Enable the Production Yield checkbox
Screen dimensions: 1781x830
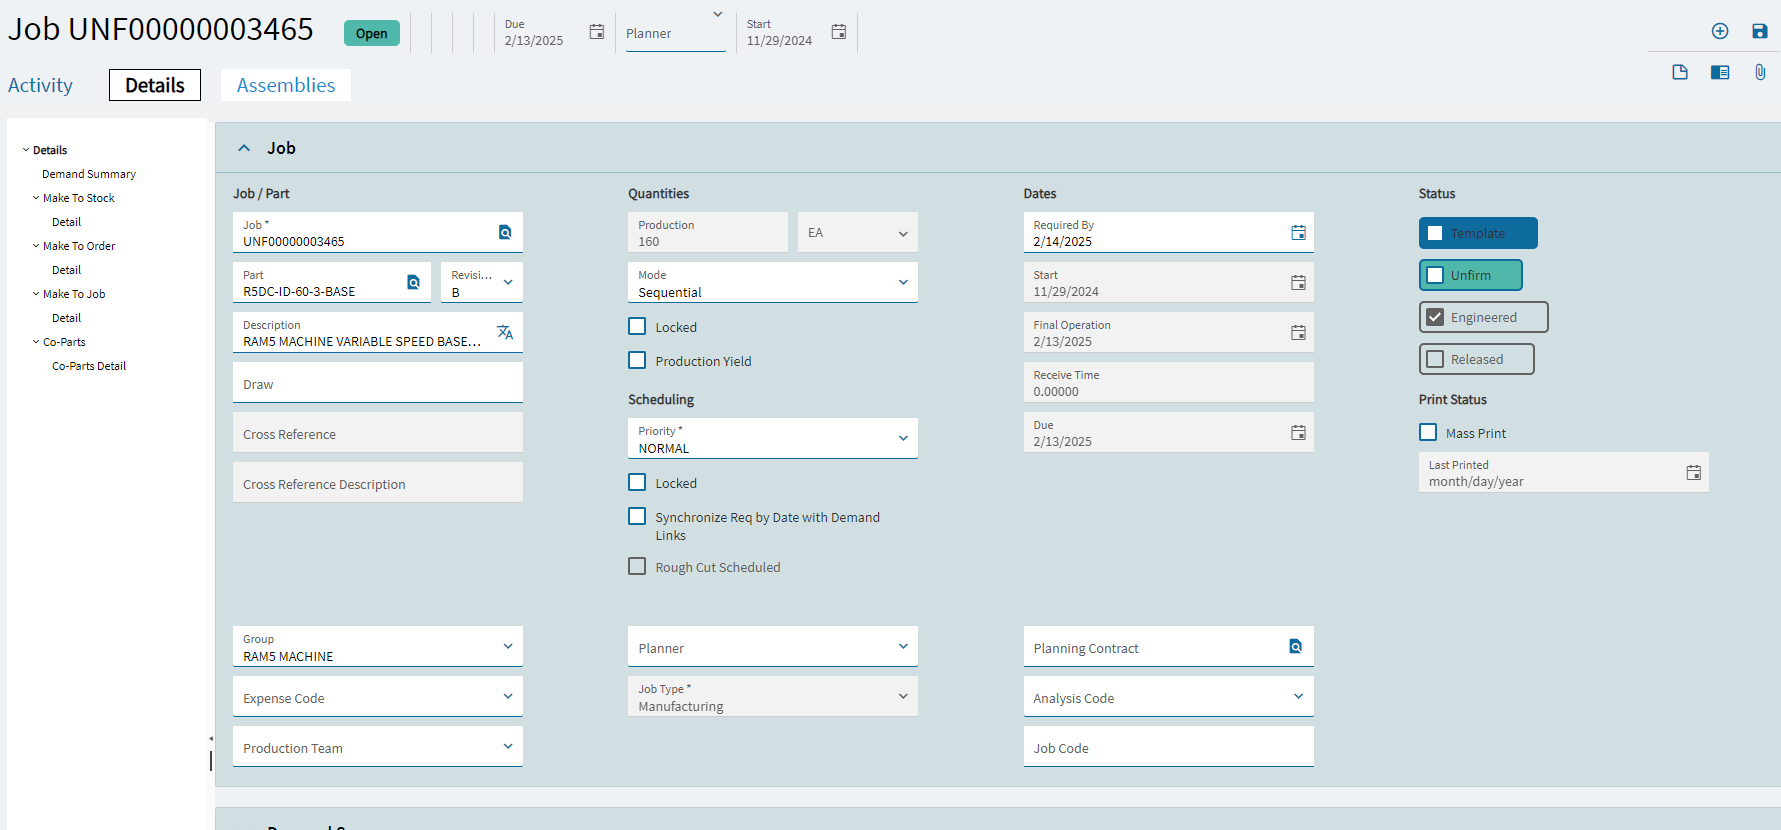point(637,360)
